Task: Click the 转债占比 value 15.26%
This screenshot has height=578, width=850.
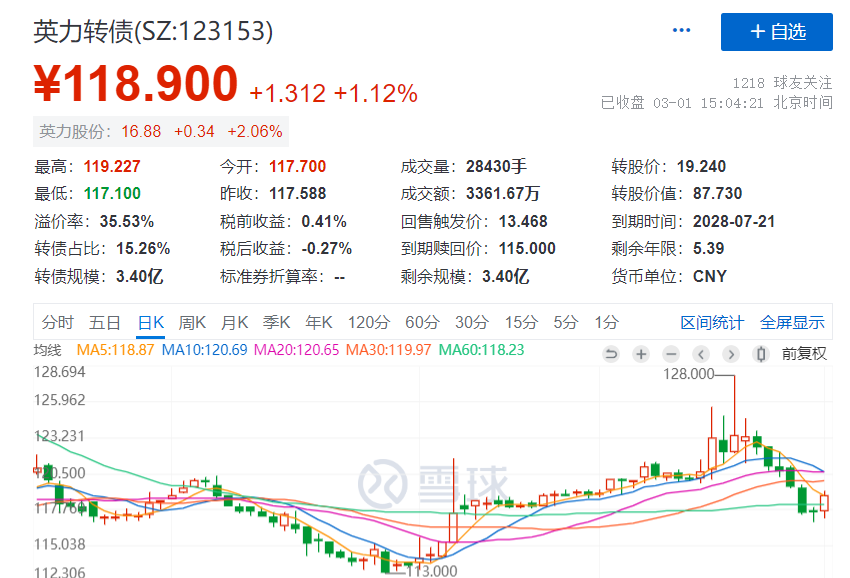Action: (x=143, y=248)
